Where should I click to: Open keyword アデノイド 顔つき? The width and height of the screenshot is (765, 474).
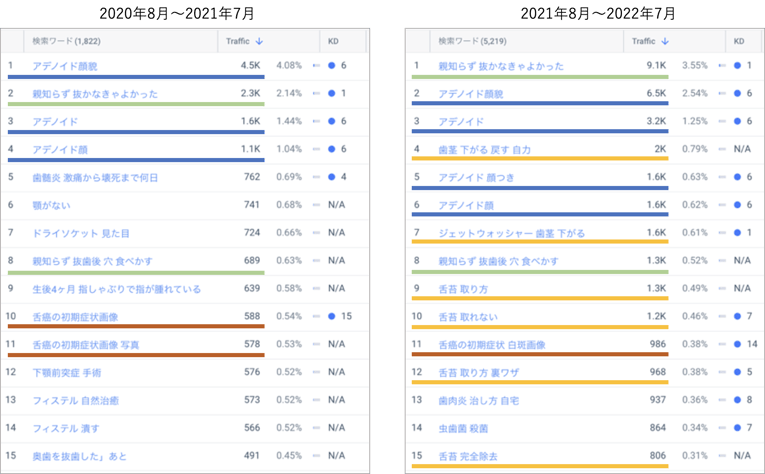click(x=476, y=178)
